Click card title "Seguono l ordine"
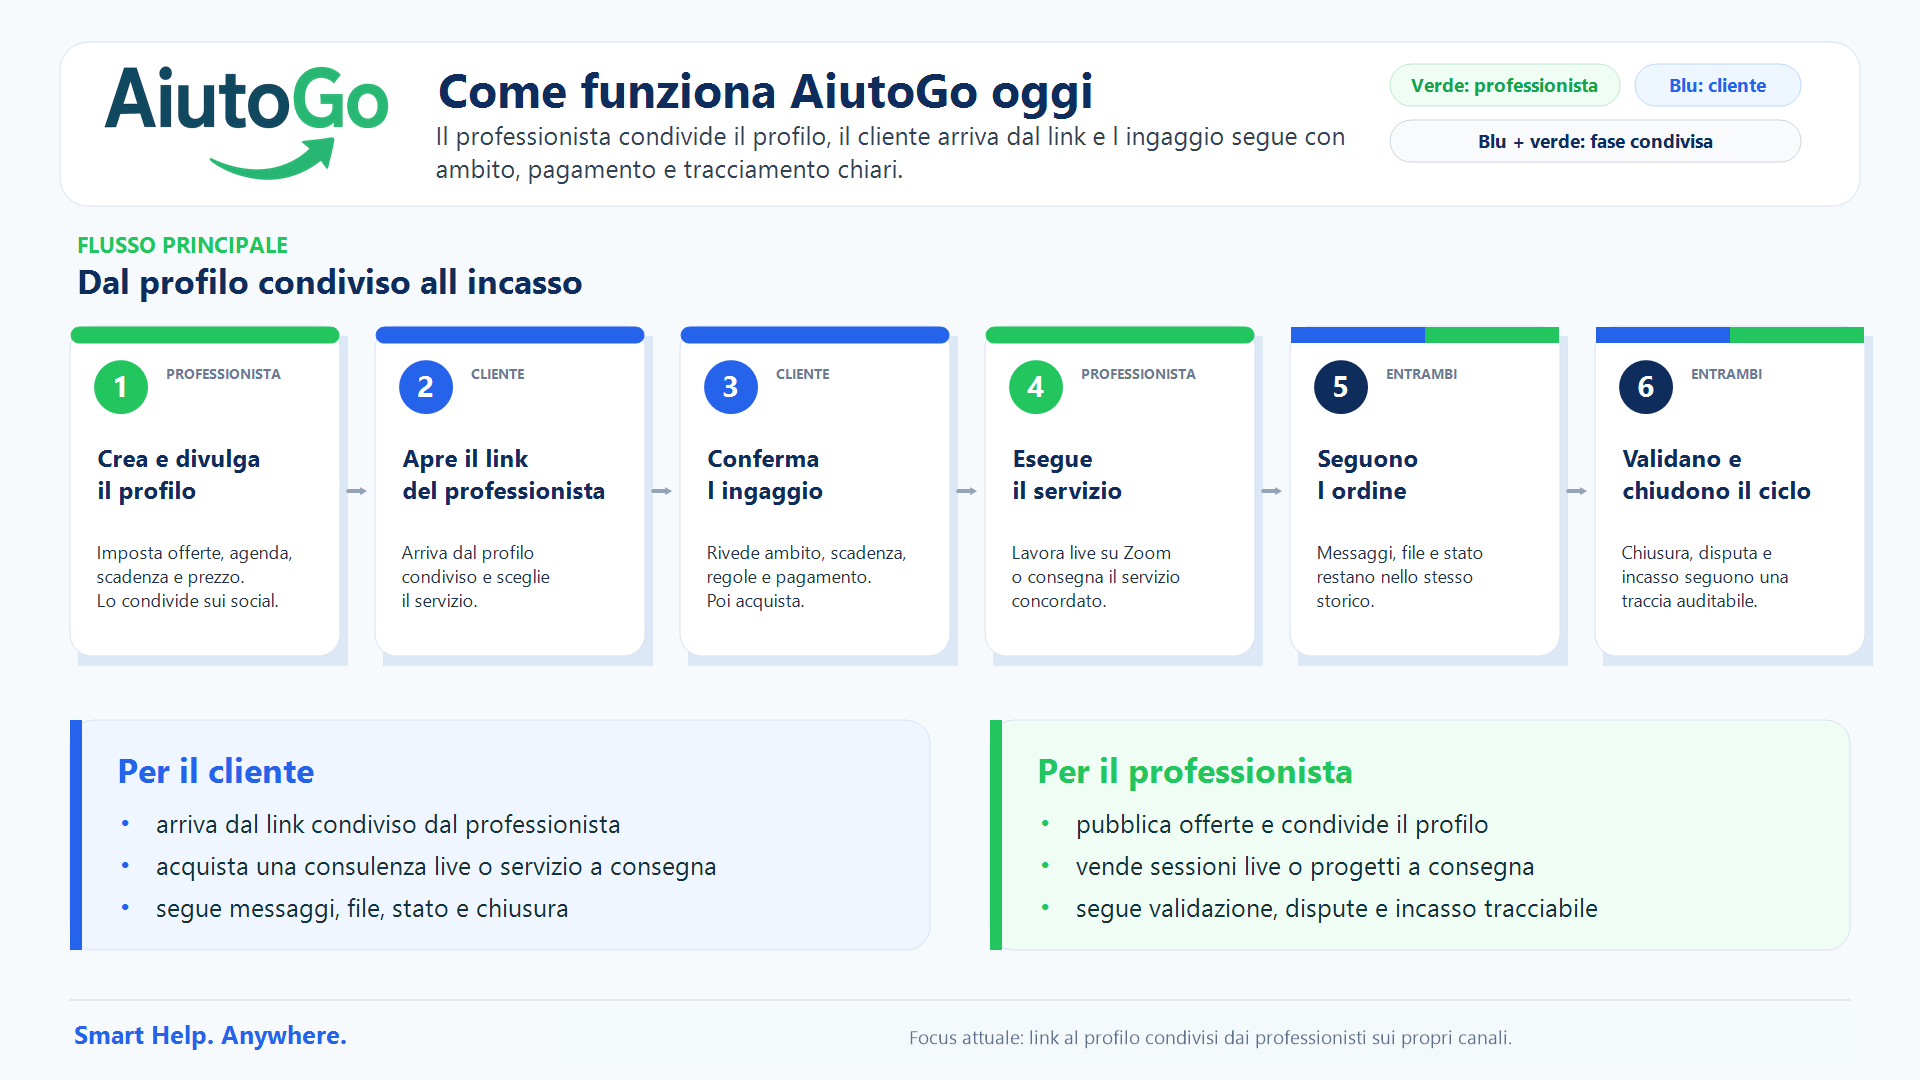1920x1080 pixels. click(x=1367, y=475)
